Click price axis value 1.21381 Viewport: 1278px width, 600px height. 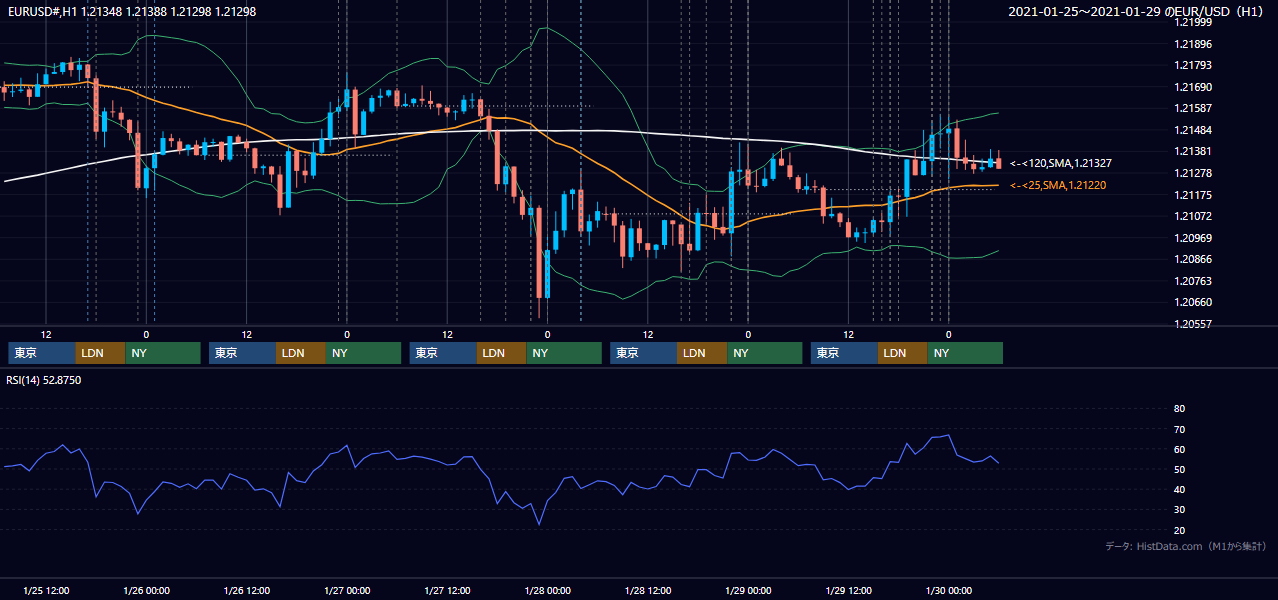click(x=1194, y=151)
